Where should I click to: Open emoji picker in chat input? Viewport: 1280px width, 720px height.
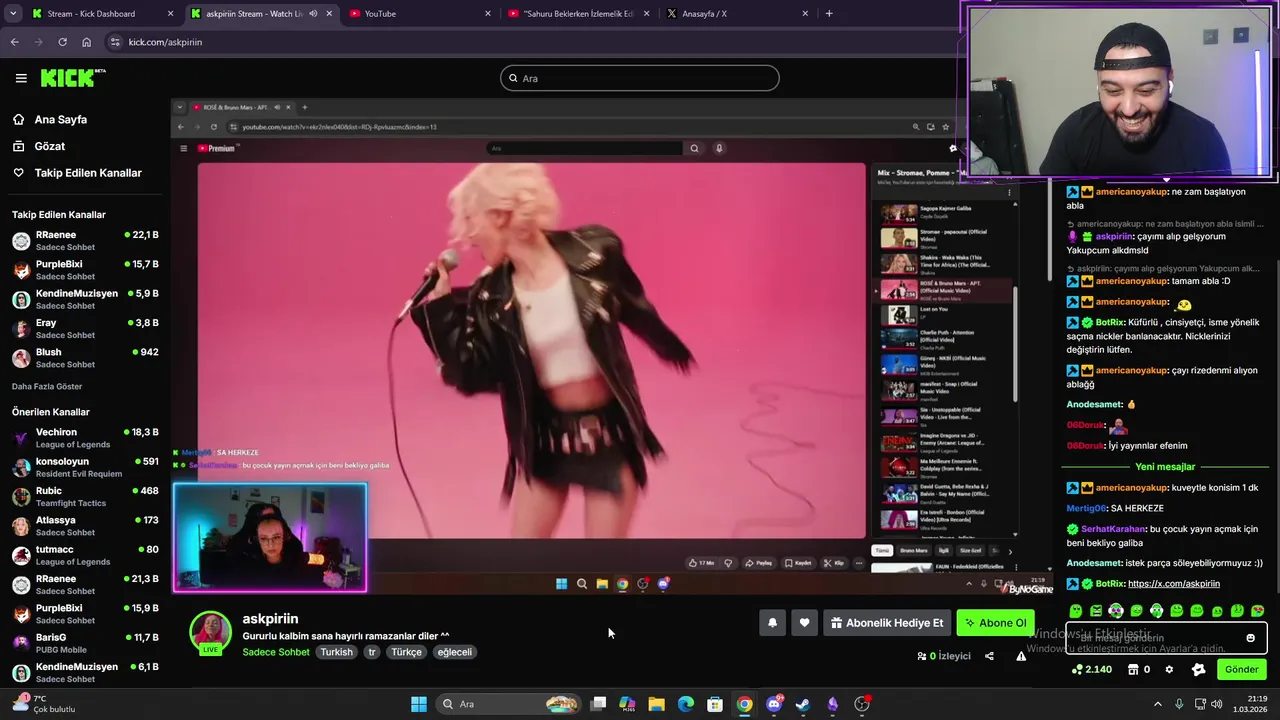pos(1250,638)
